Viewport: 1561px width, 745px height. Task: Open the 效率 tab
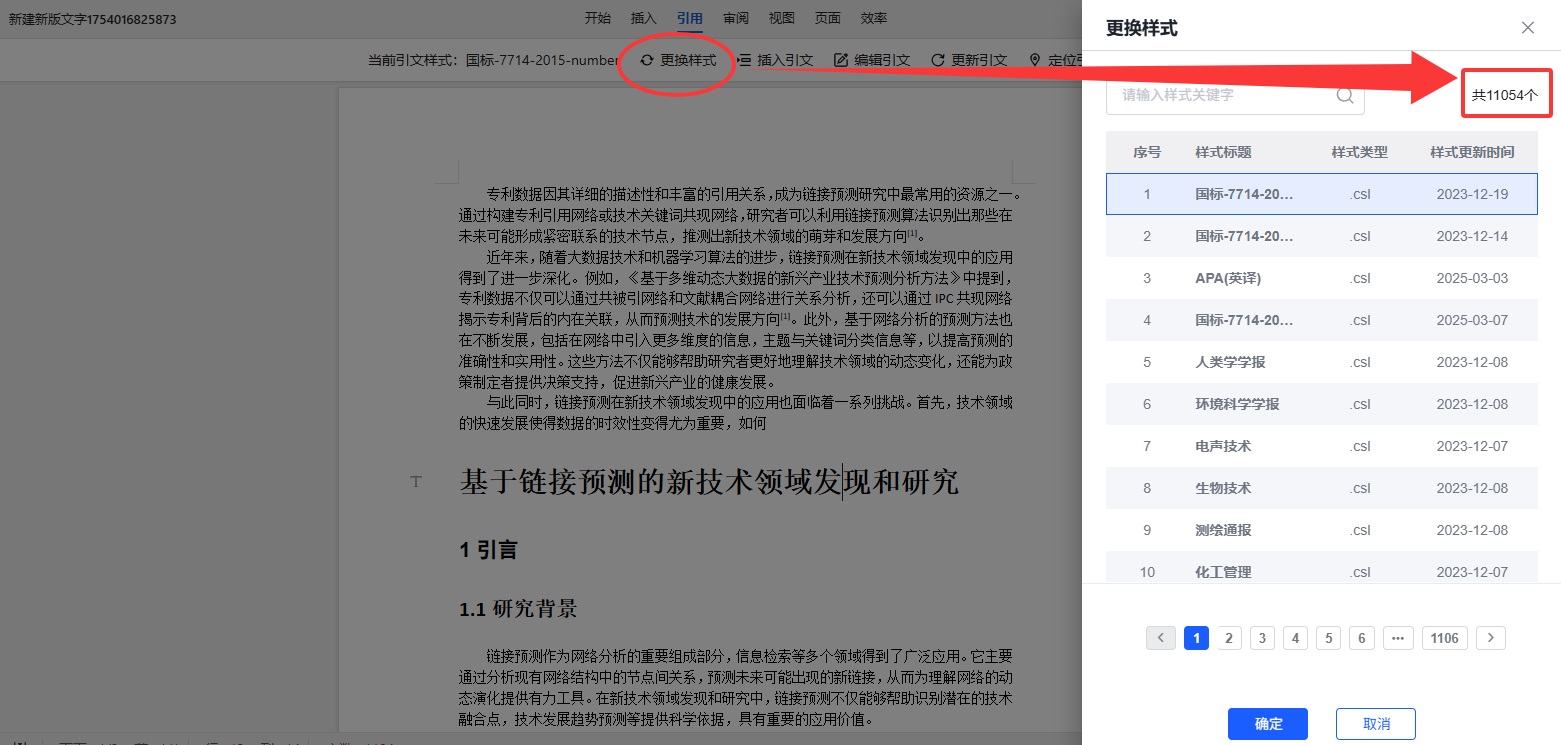point(873,18)
